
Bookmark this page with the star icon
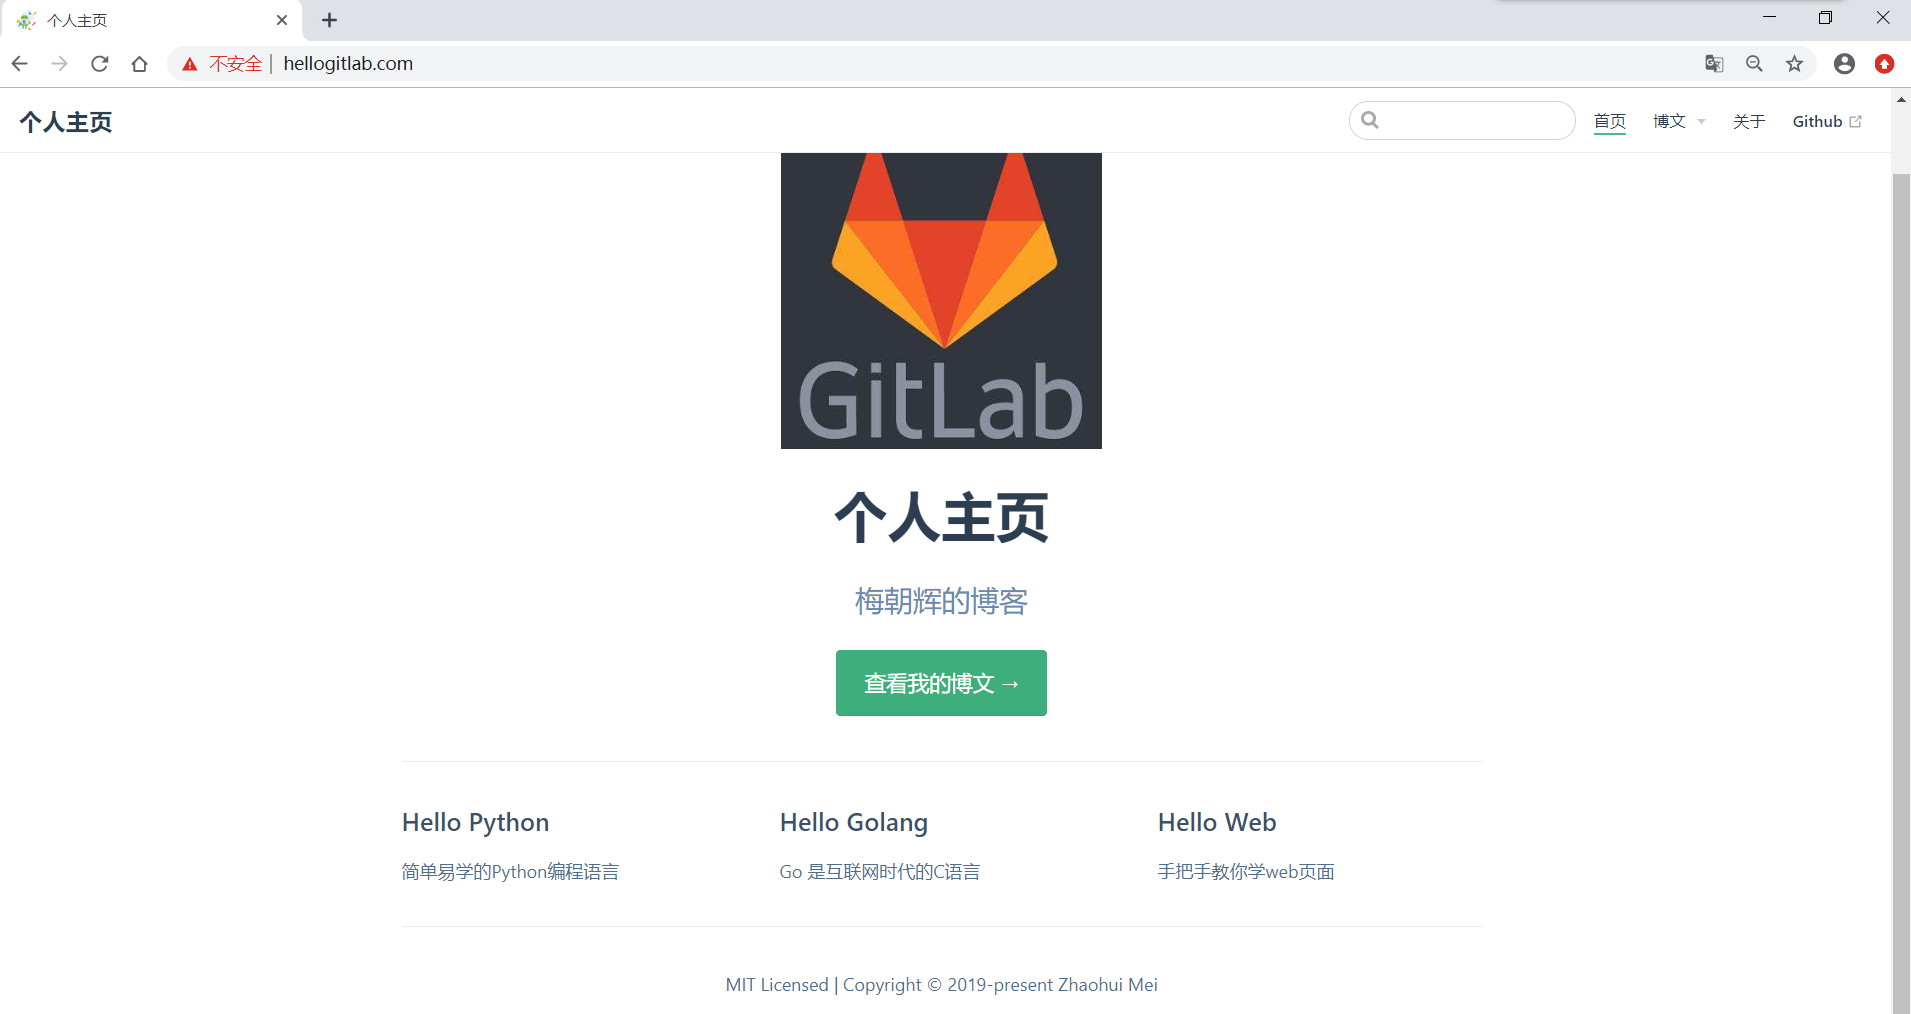coord(1795,64)
